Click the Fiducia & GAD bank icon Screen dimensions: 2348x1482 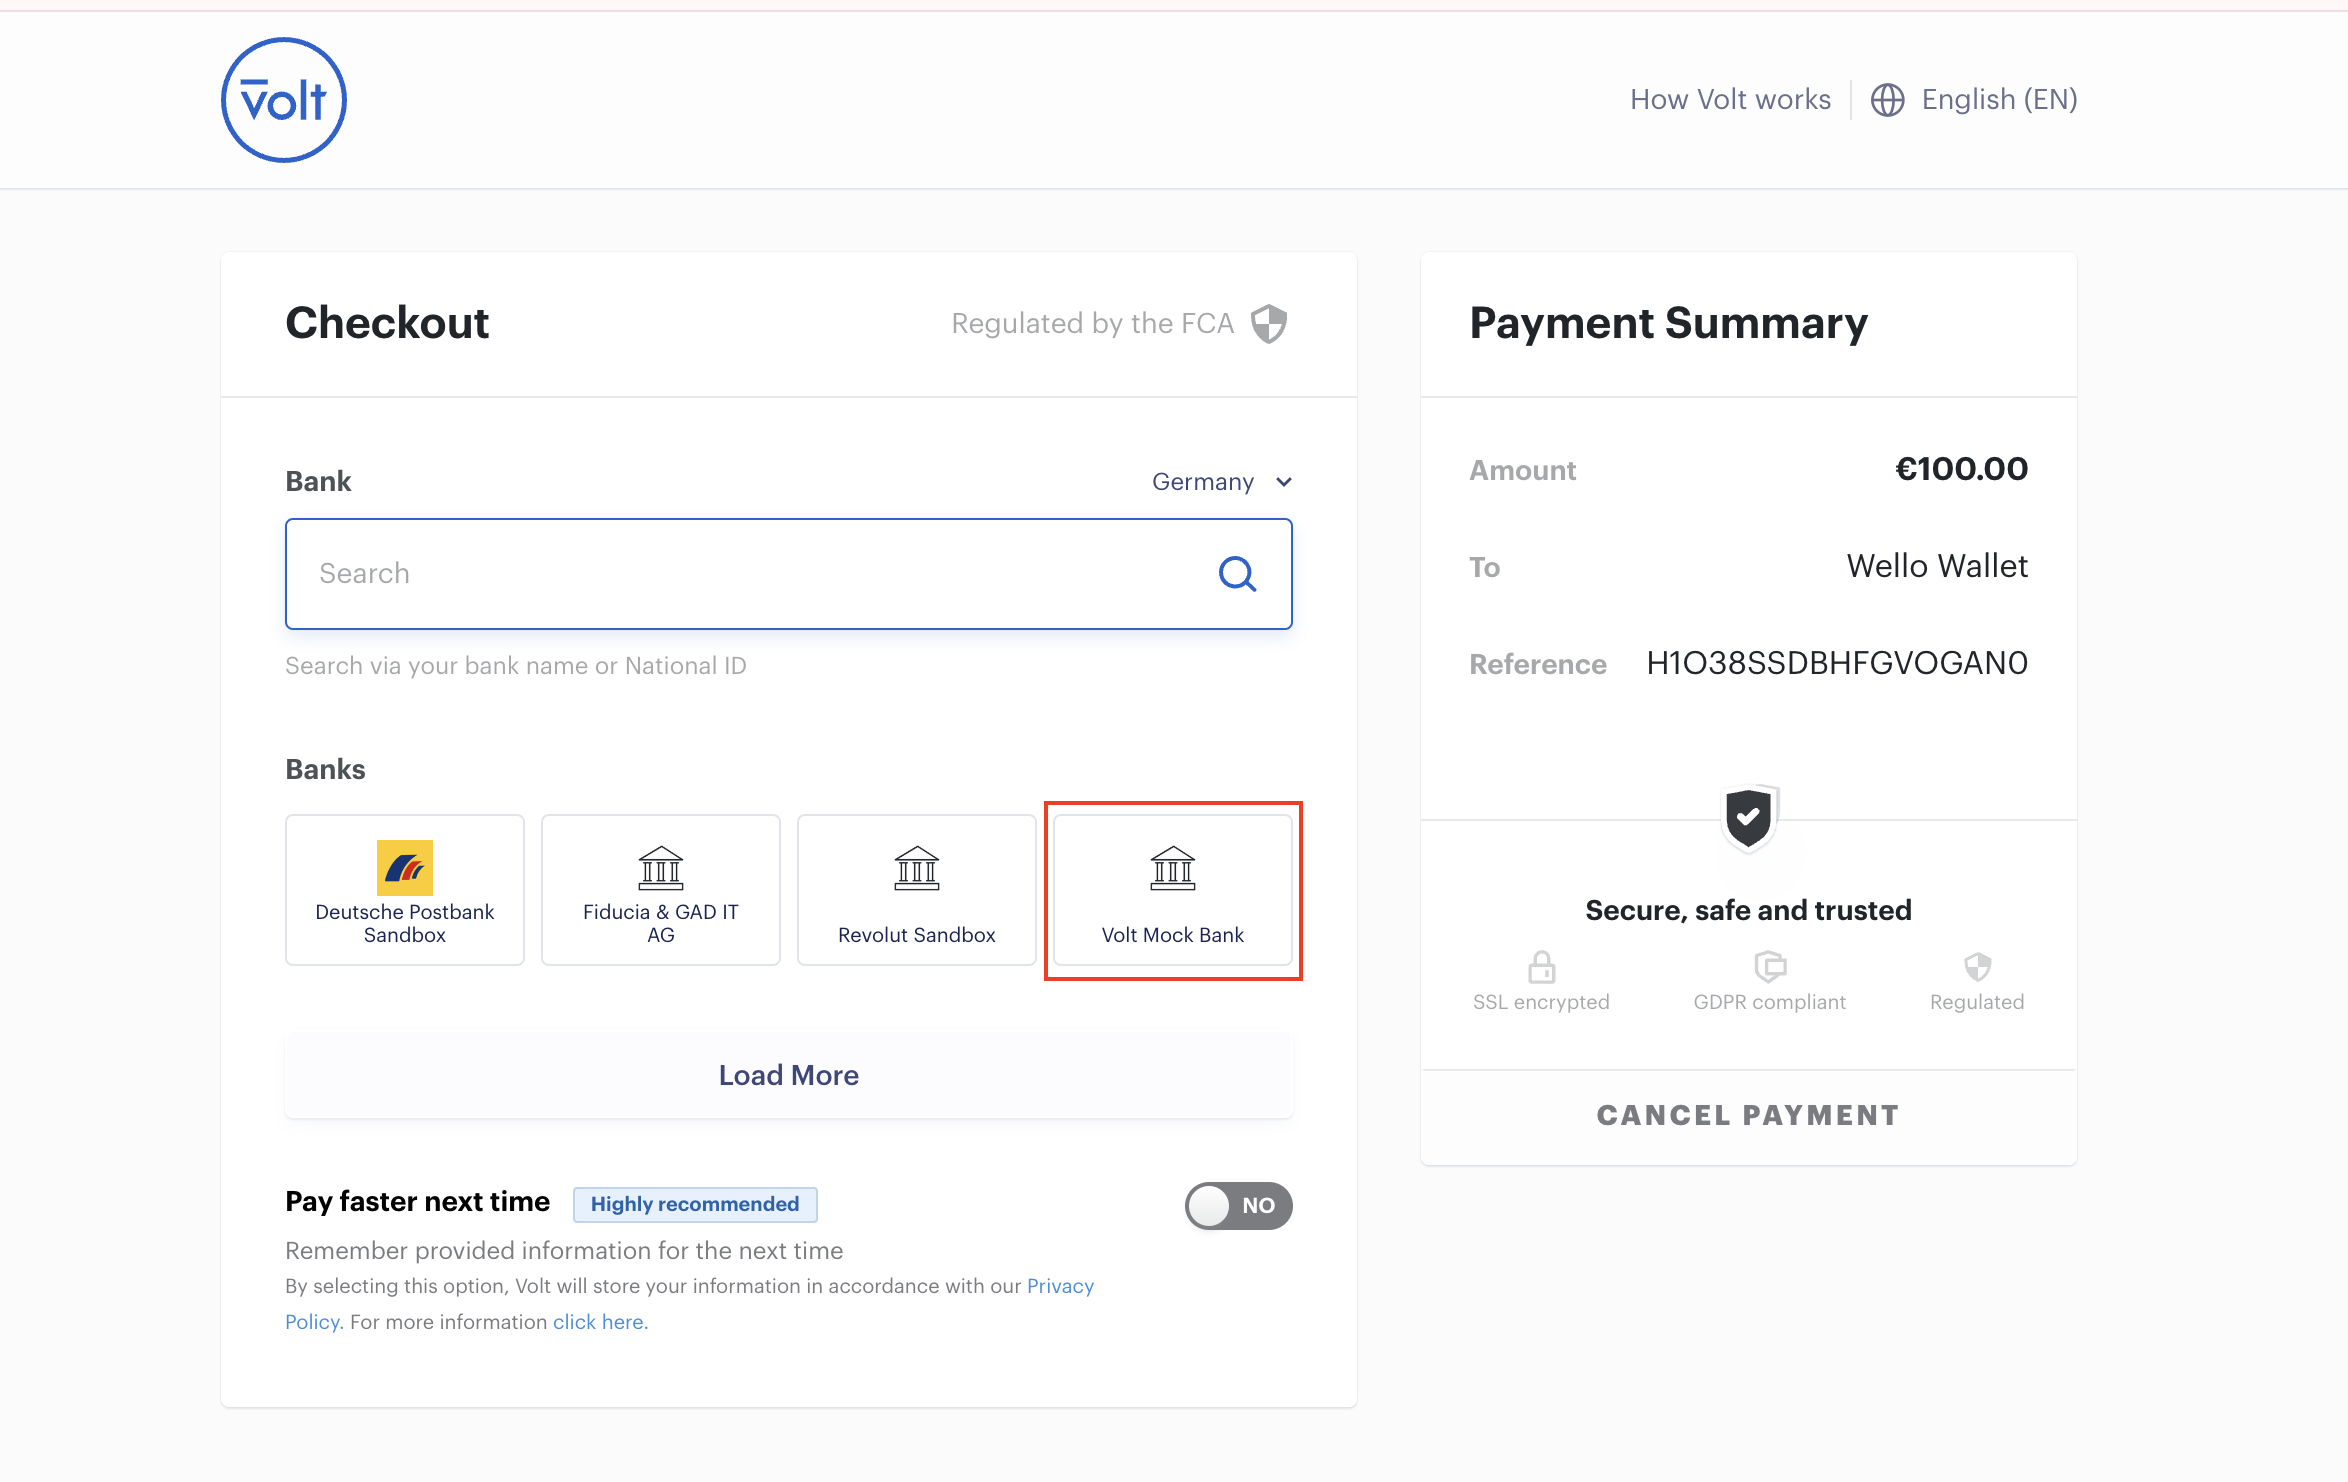tap(661, 868)
